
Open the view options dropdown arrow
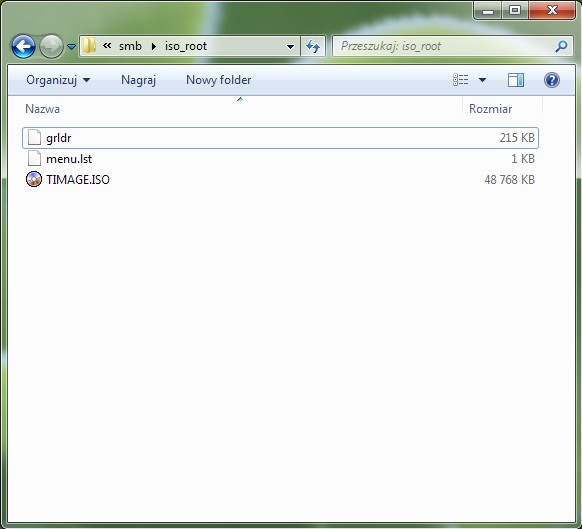coord(483,80)
